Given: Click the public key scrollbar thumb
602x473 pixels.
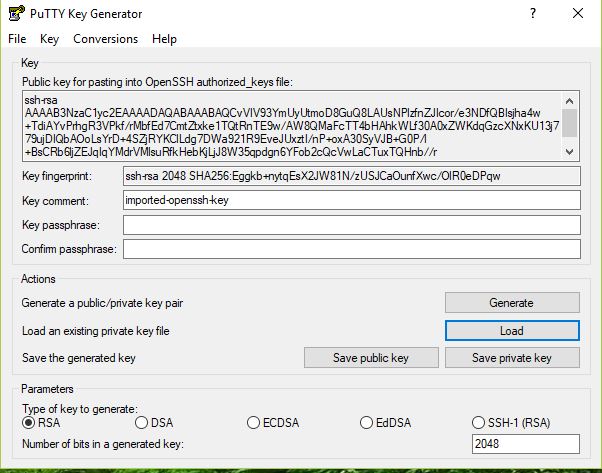Looking at the screenshot, I should [x=570, y=123].
